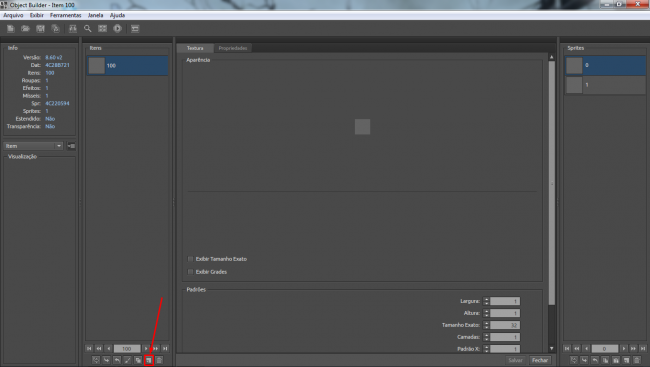
Task: Jump to last item in Items panel
Action: coord(165,349)
